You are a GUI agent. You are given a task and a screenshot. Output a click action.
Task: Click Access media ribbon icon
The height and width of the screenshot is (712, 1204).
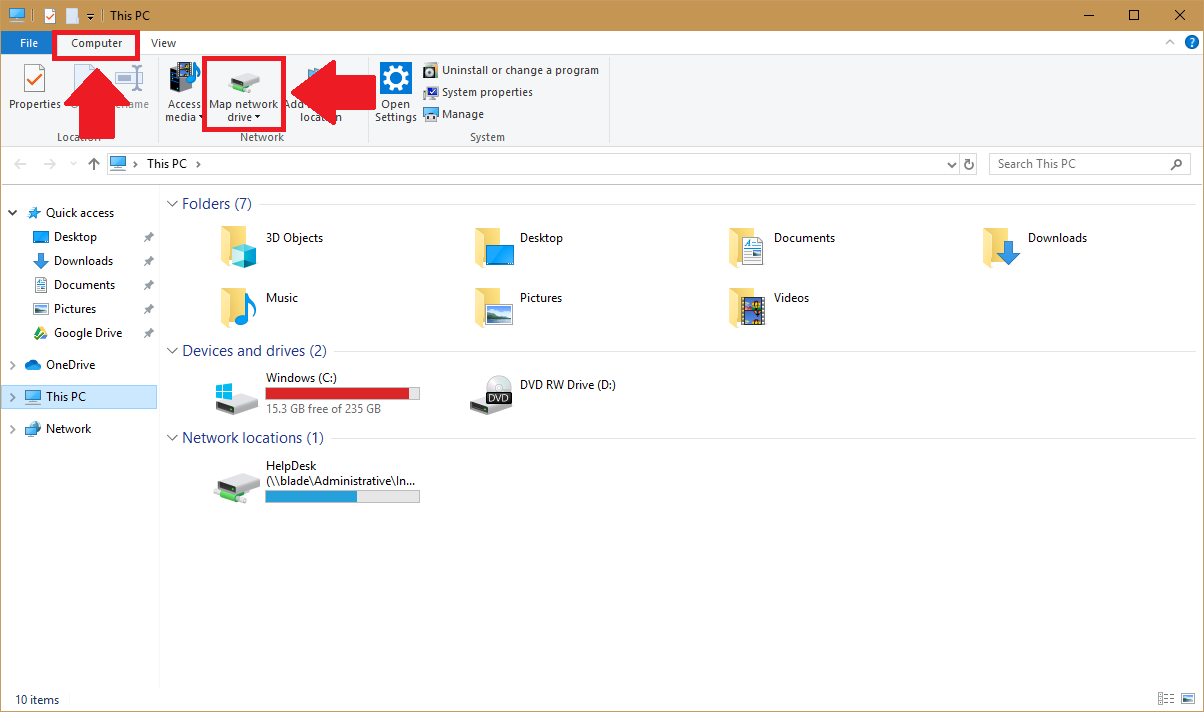[183, 80]
